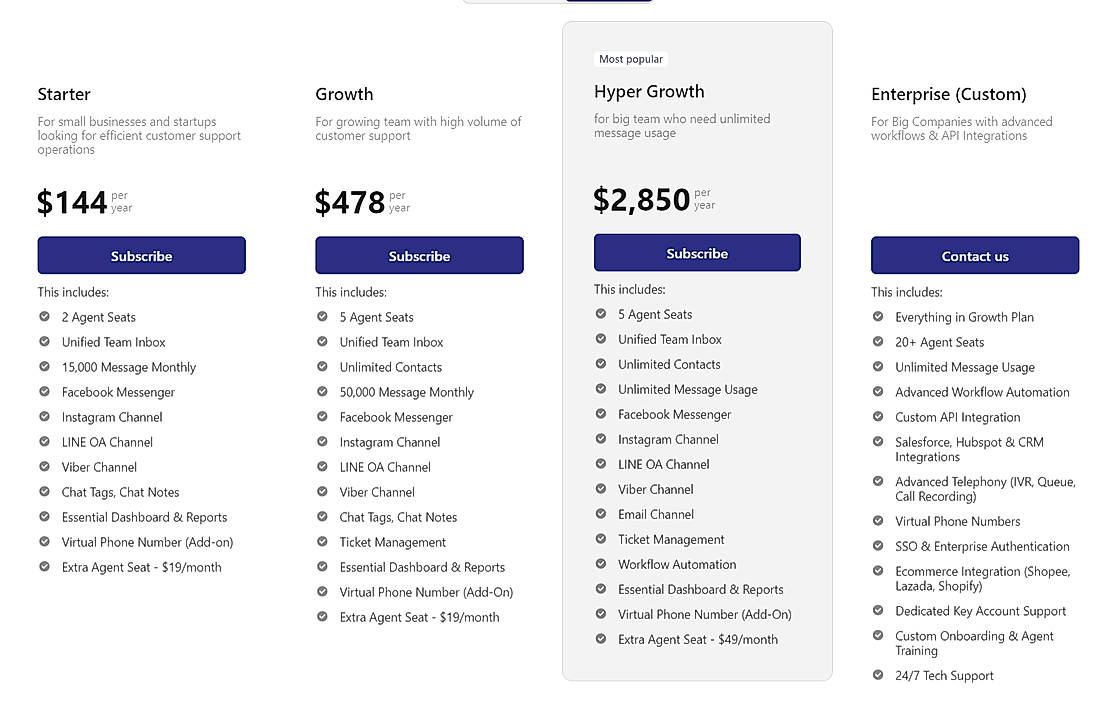Click checkmark beside Unlimited Message Usage, Hyper Growth
The height and width of the screenshot is (711, 1108).
[601, 389]
